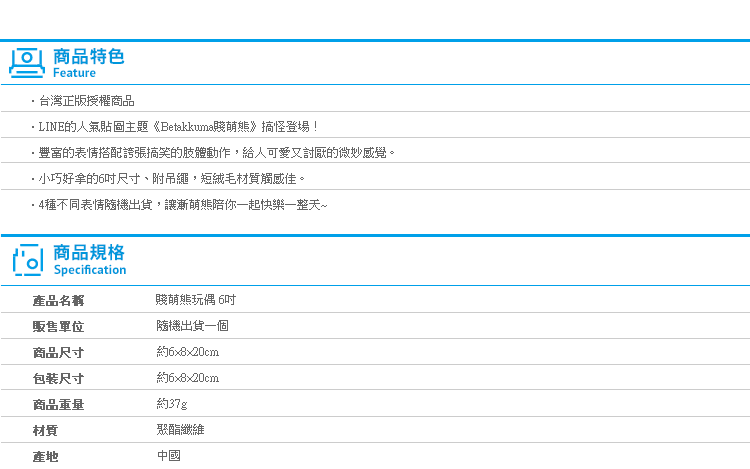This screenshot has width=750, height=469.
Task: Click the 商品重量 row label
Action: coord(58,405)
